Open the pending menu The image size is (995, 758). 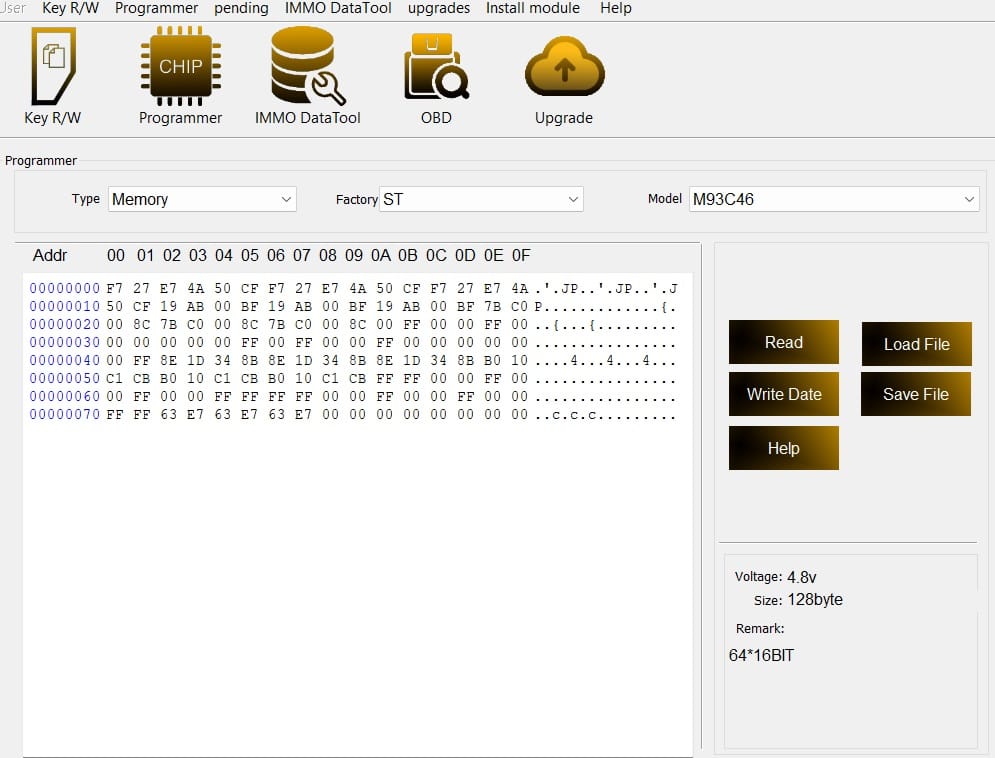241,8
